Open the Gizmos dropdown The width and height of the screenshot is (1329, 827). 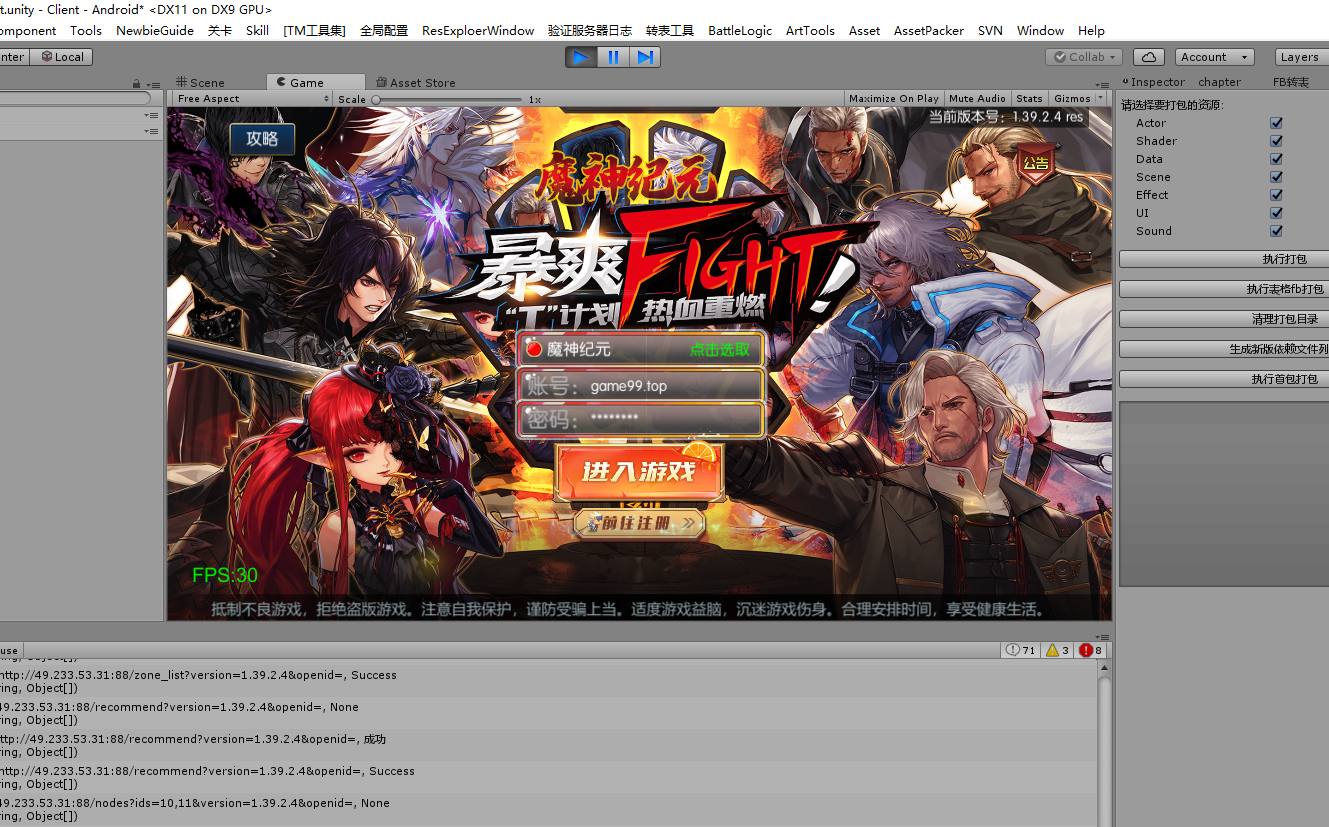tap(1078, 99)
